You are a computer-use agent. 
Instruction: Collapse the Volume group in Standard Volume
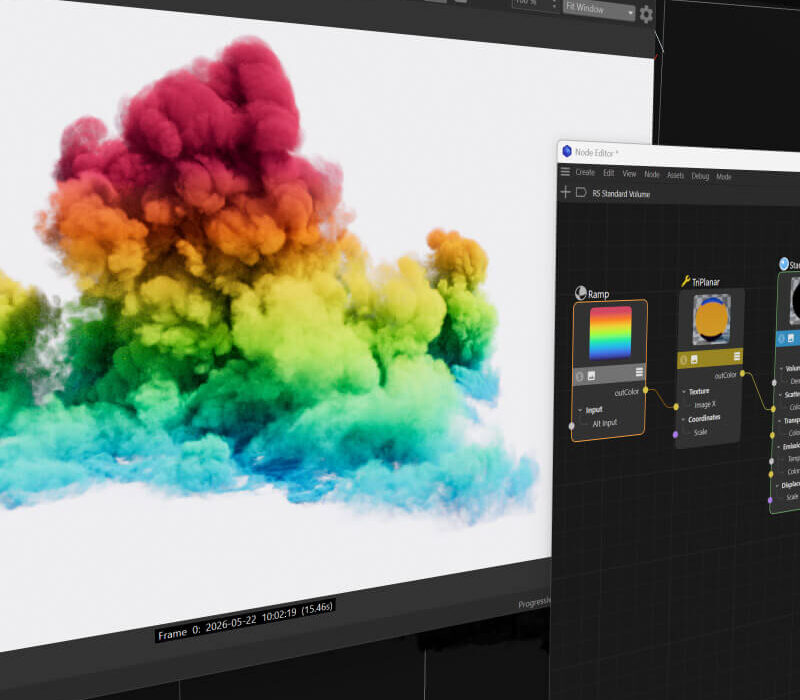[x=781, y=368]
